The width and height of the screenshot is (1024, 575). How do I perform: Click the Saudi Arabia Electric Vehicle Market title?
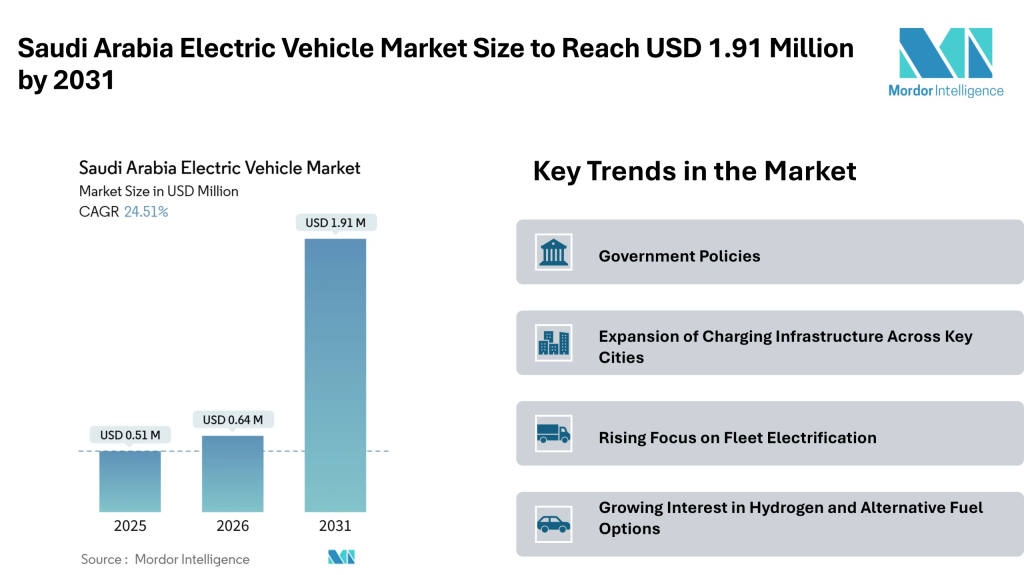point(219,168)
